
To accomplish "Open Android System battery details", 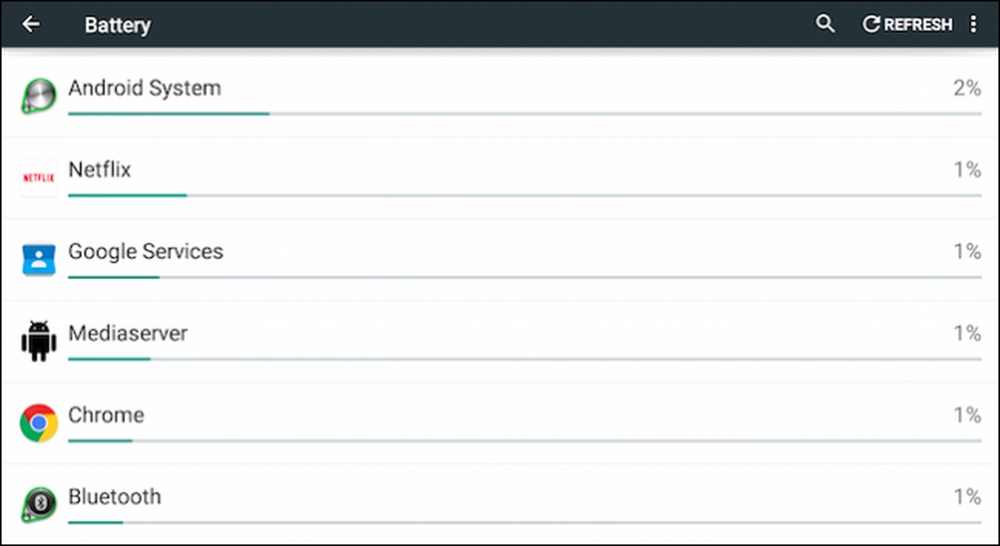I will click(500, 96).
